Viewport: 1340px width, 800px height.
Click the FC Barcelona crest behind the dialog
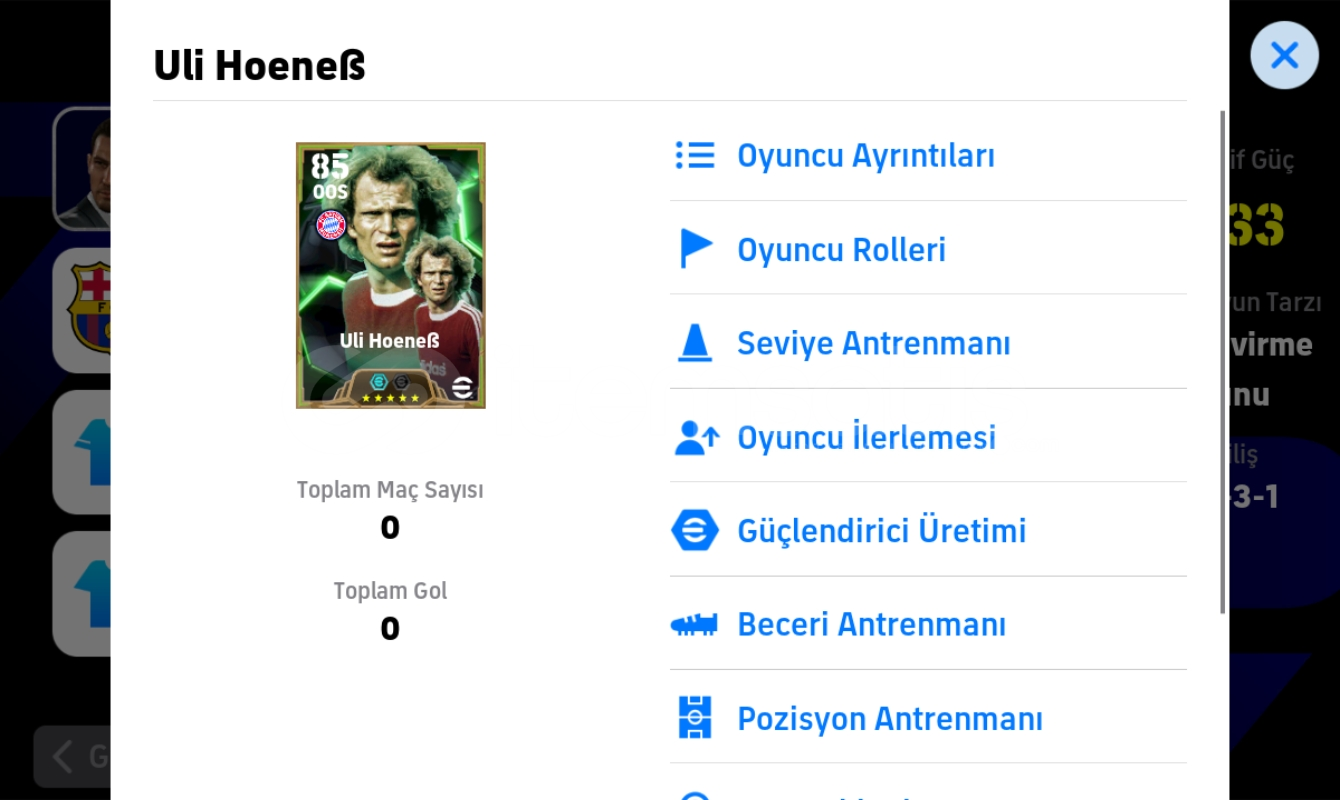[87, 308]
